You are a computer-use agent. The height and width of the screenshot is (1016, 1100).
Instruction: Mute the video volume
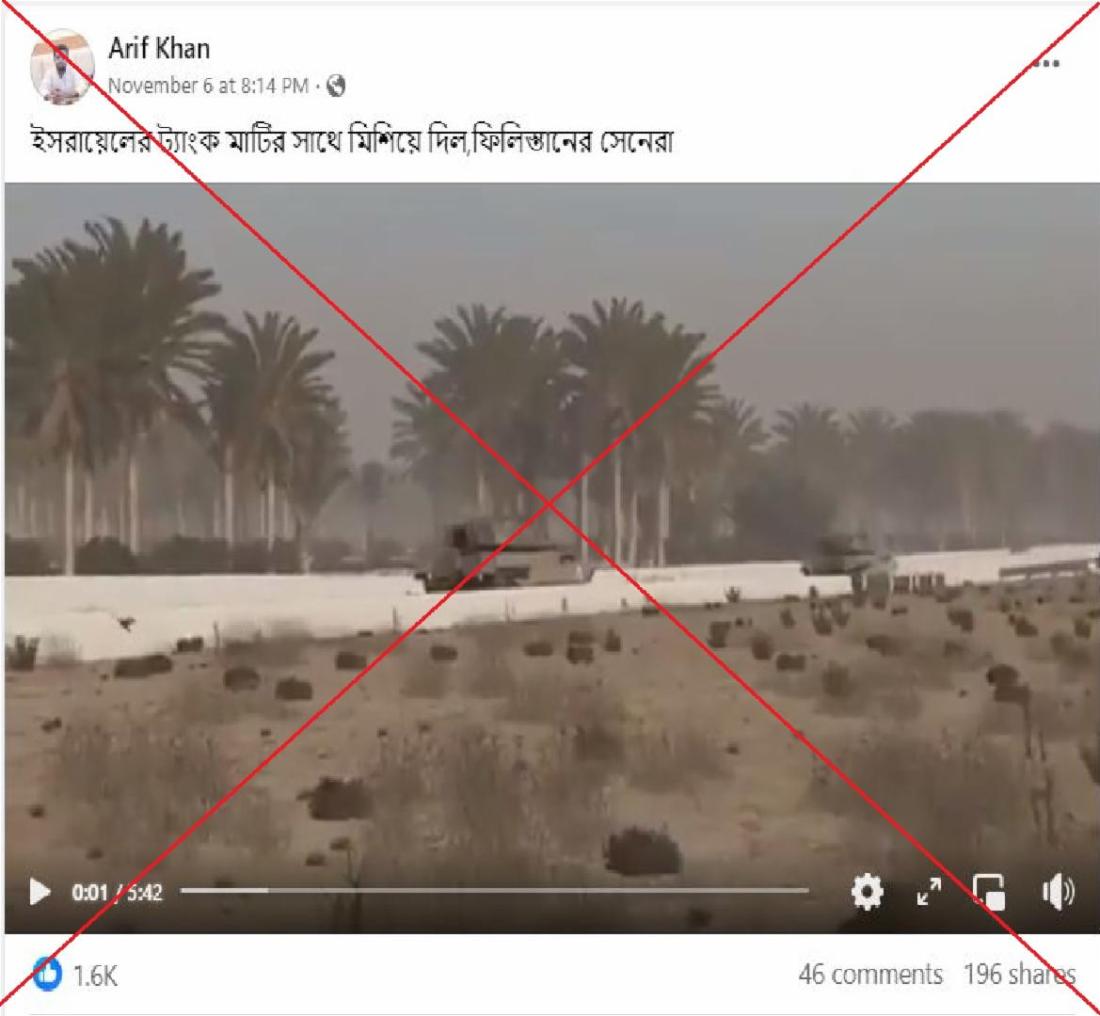pyautogui.click(x=1058, y=893)
